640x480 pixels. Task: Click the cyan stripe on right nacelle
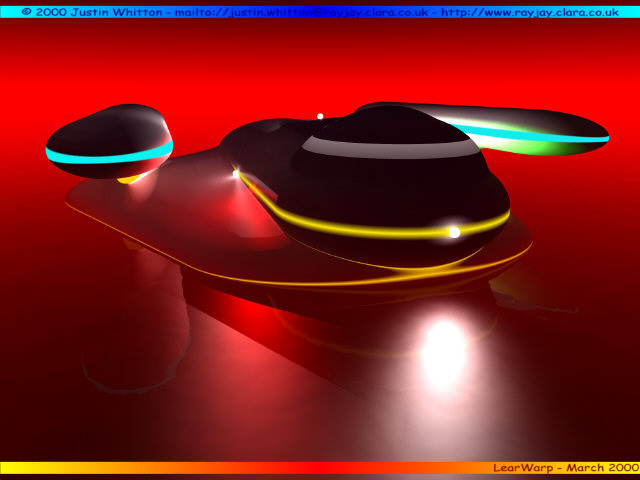pos(540,132)
